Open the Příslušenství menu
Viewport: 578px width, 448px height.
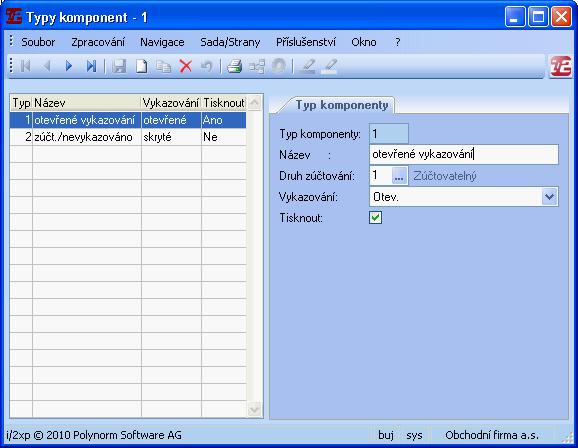pos(306,42)
